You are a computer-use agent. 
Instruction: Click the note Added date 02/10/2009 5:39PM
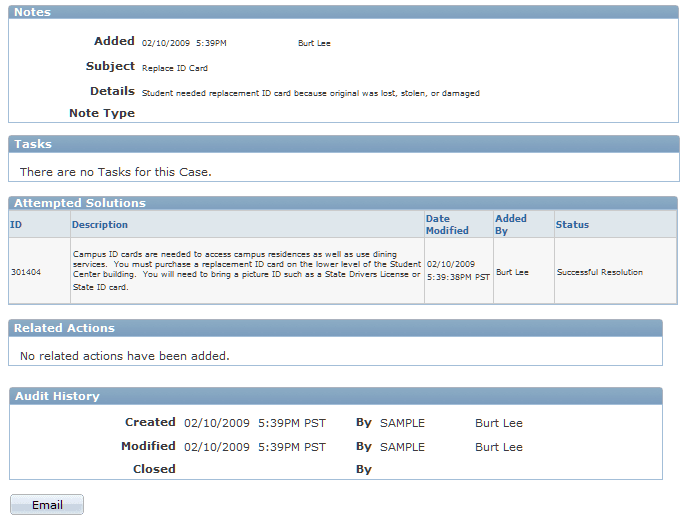tap(184, 43)
